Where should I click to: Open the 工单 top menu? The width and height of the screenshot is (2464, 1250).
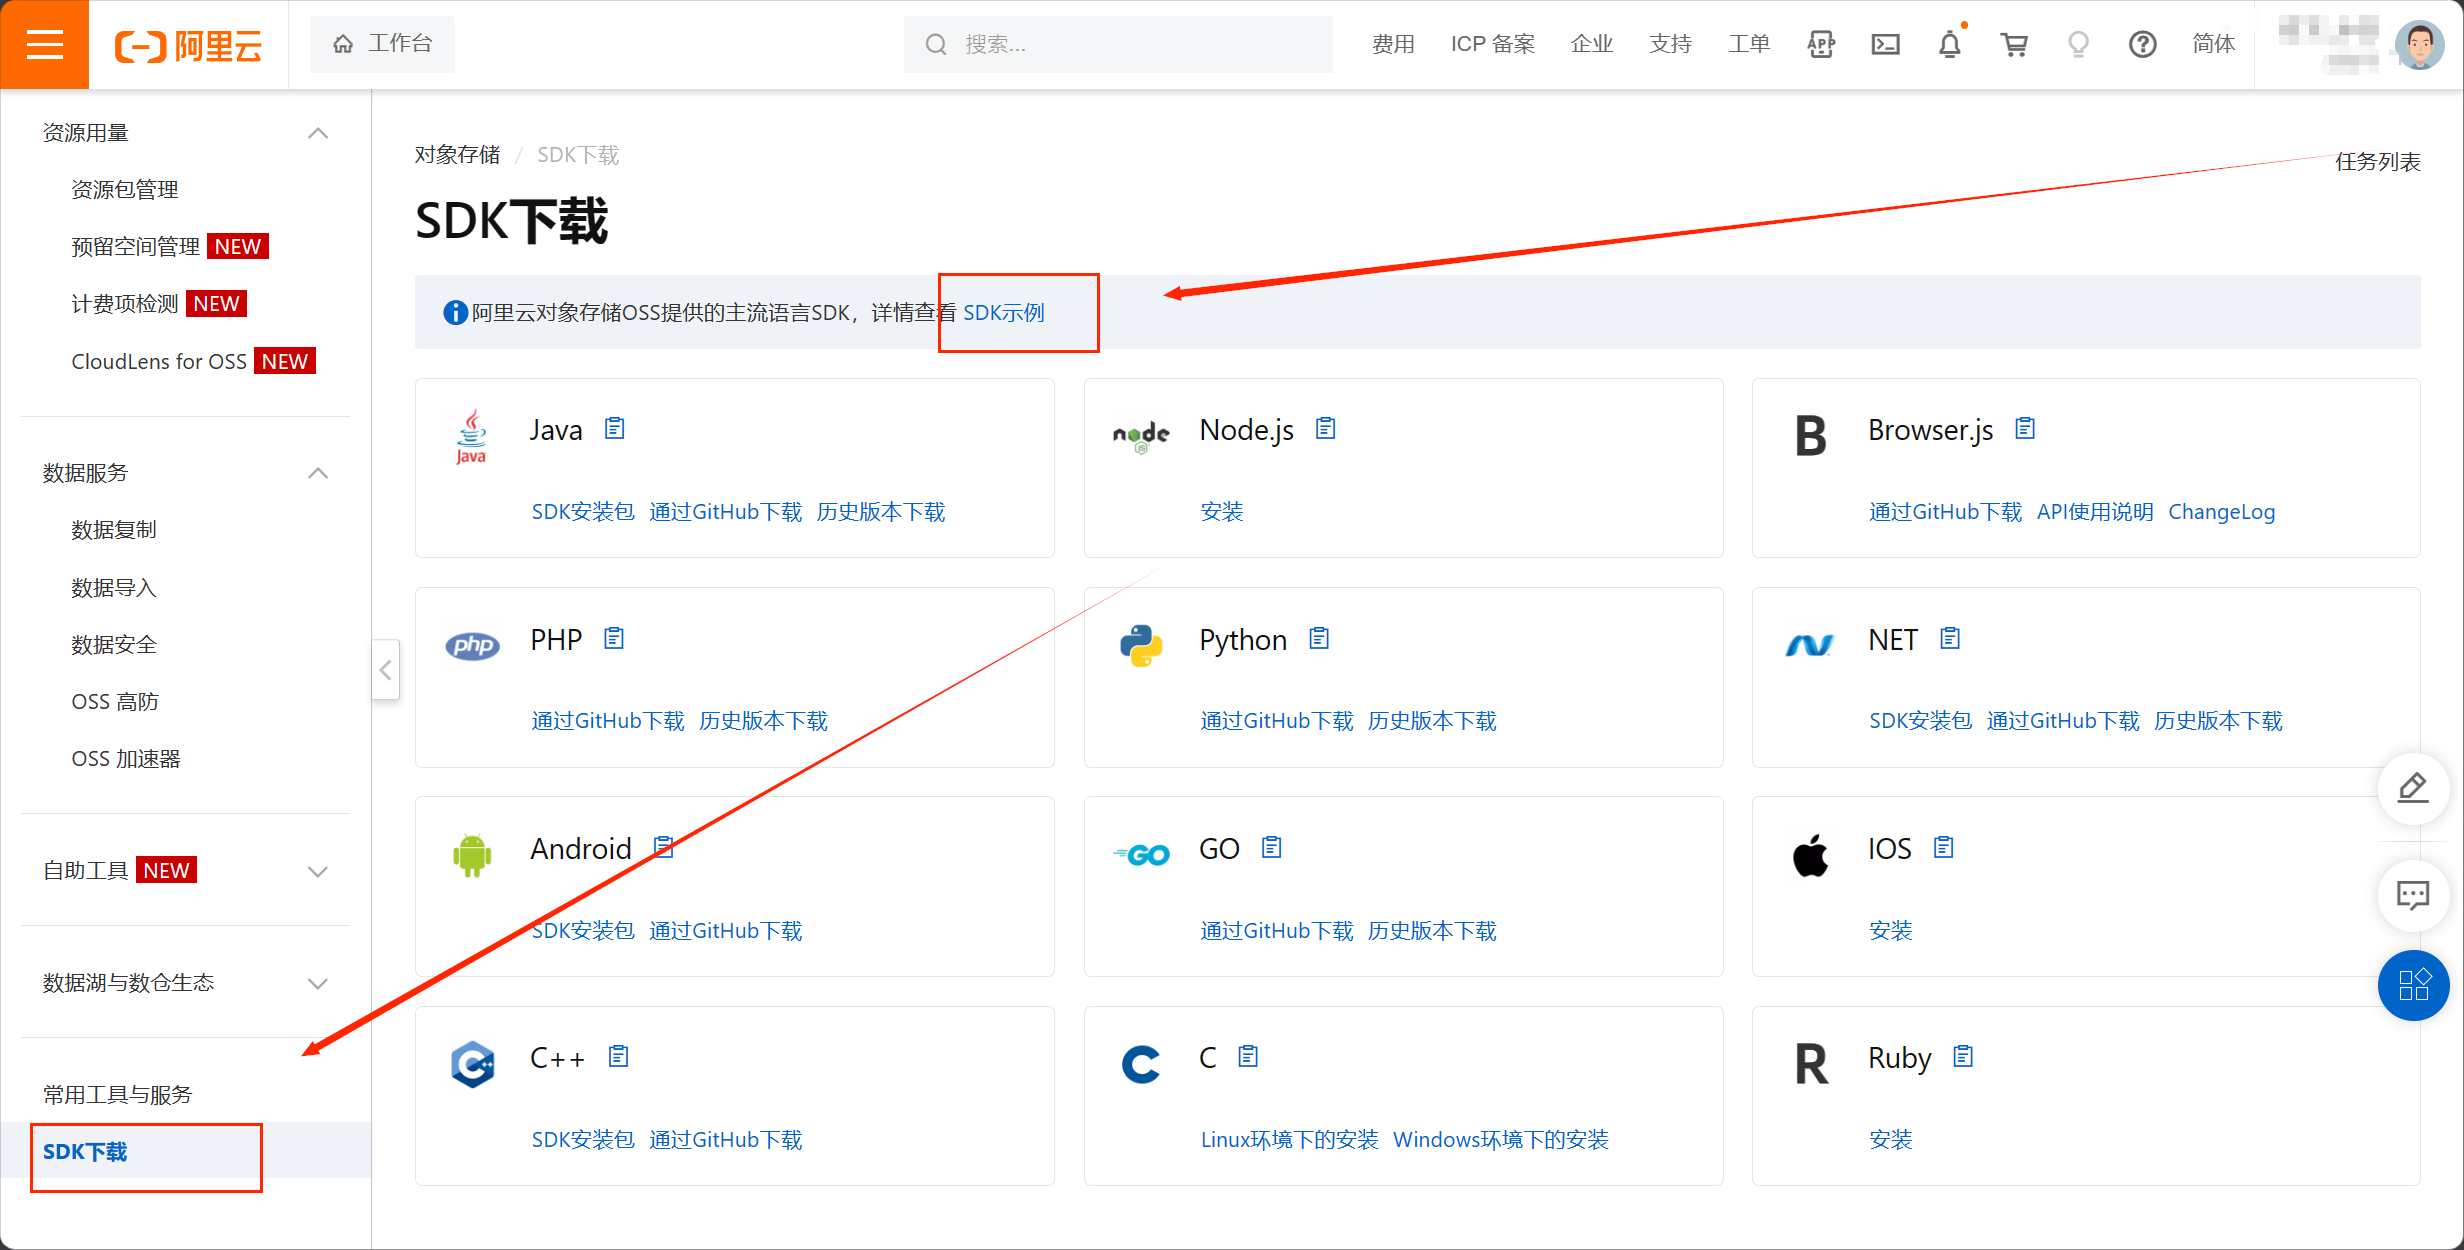pyautogui.click(x=1749, y=44)
